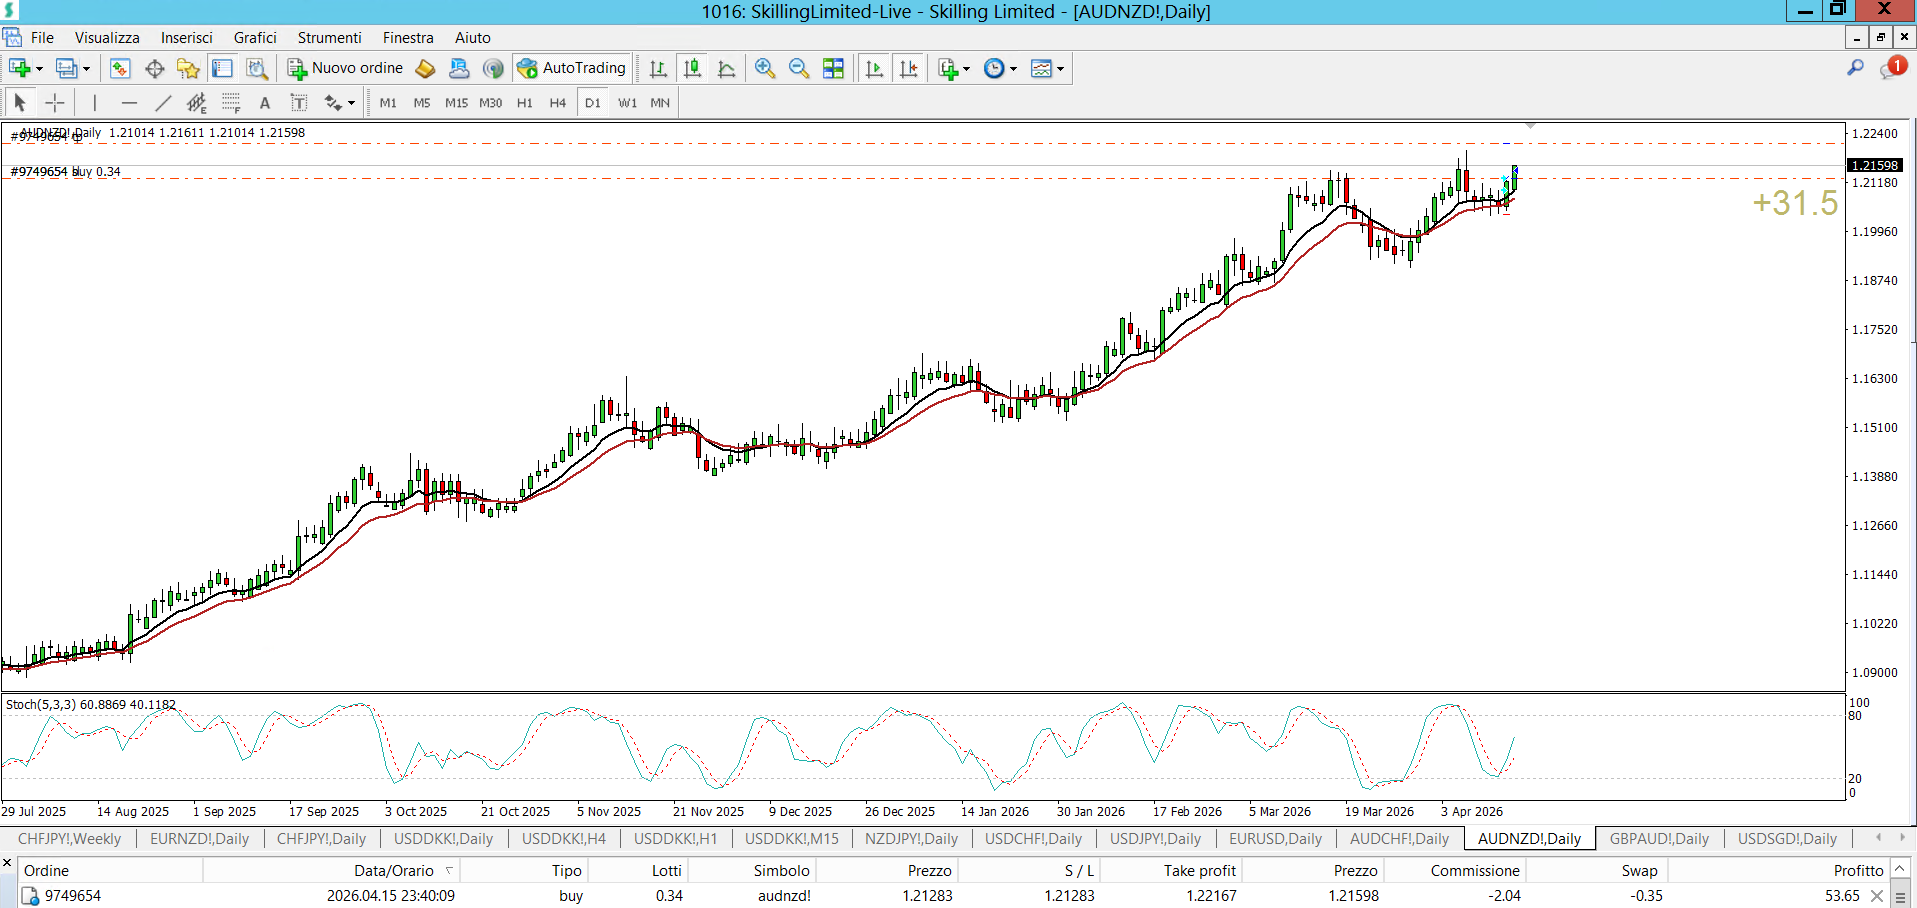Select the crosshair cursor tool
This screenshot has width=1917, height=908.
coord(55,102)
